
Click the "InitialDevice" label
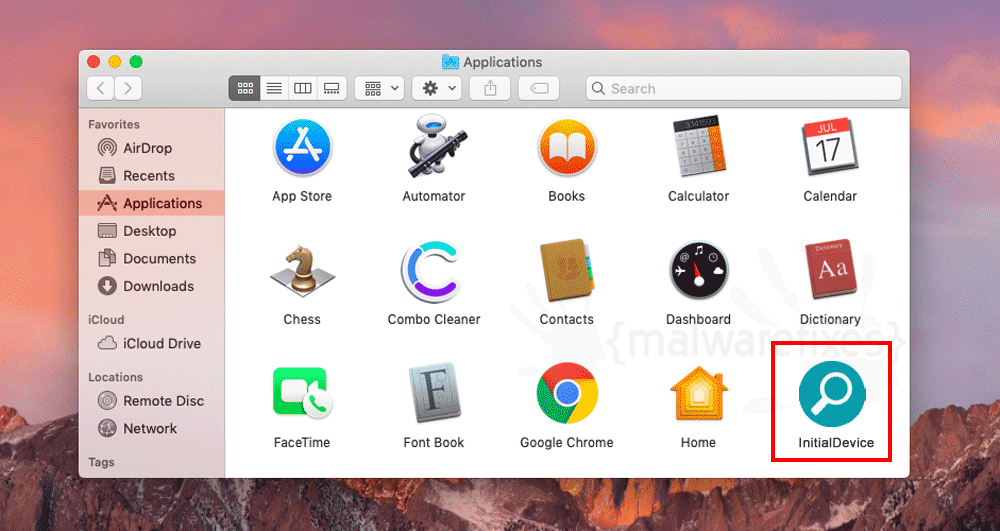pos(836,442)
